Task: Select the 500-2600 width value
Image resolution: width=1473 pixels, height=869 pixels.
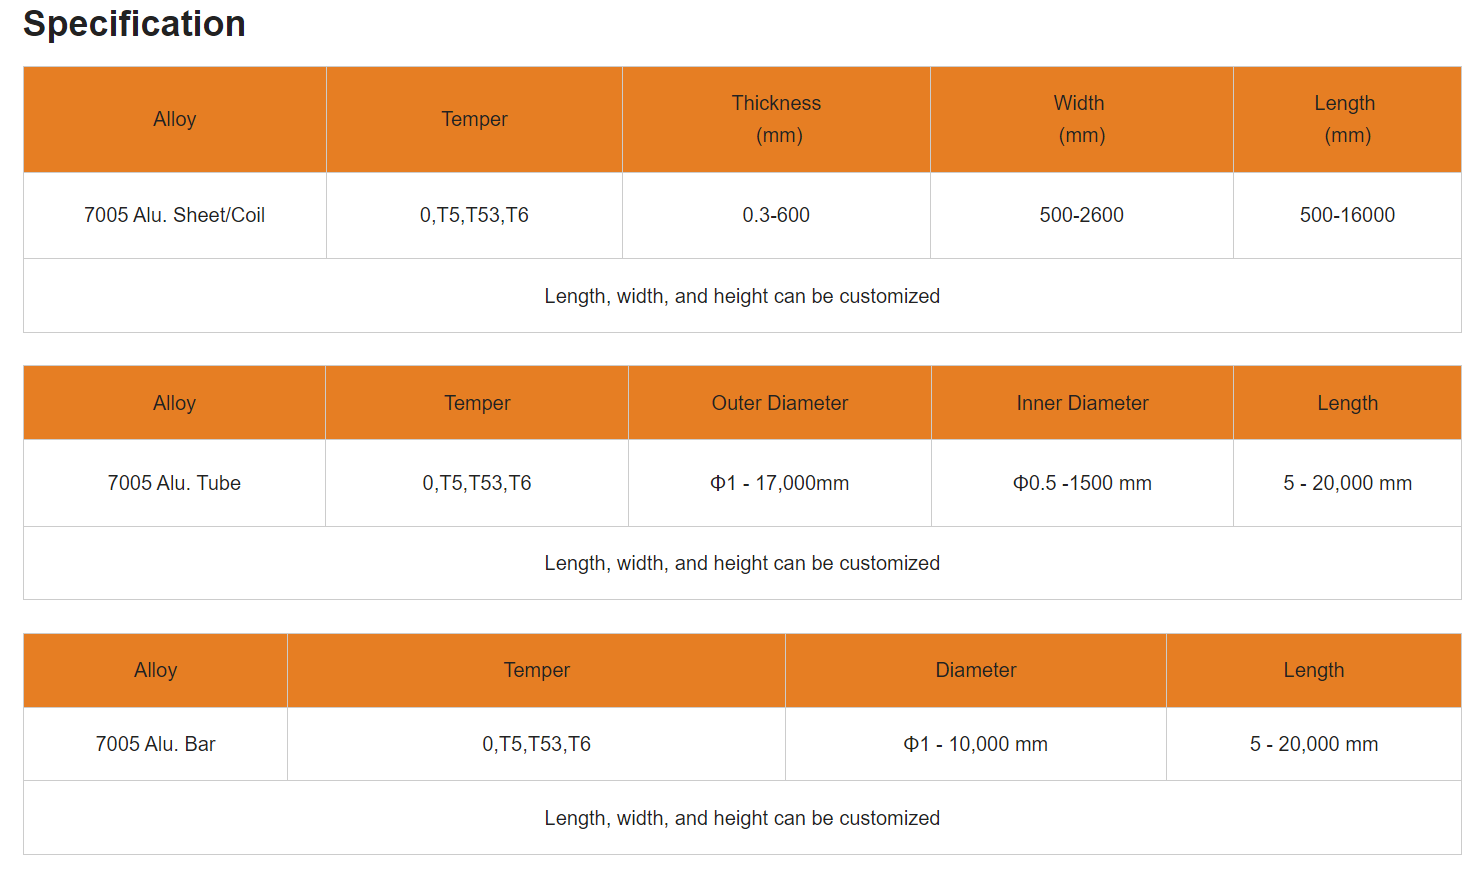Action: click(1081, 215)
